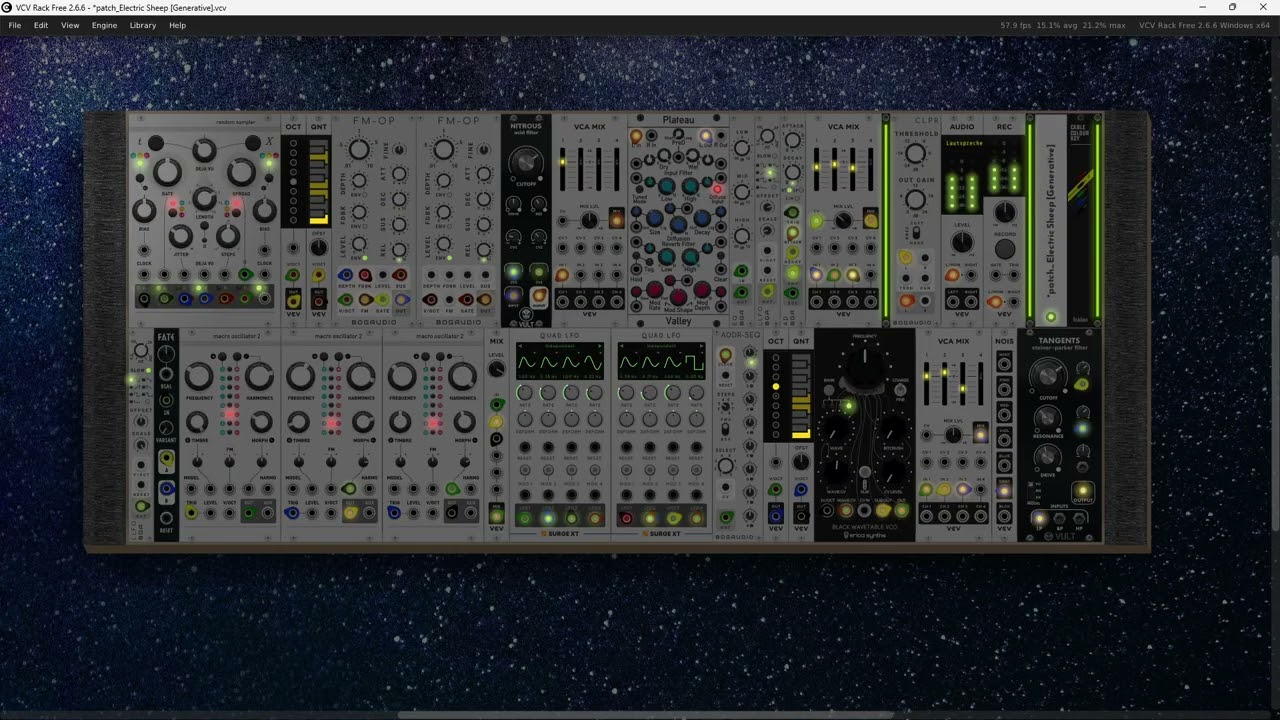Viewport: 1280px width, 720px height.
Task: Click the Plateau L Out jack
Action: tap(706, 135)
